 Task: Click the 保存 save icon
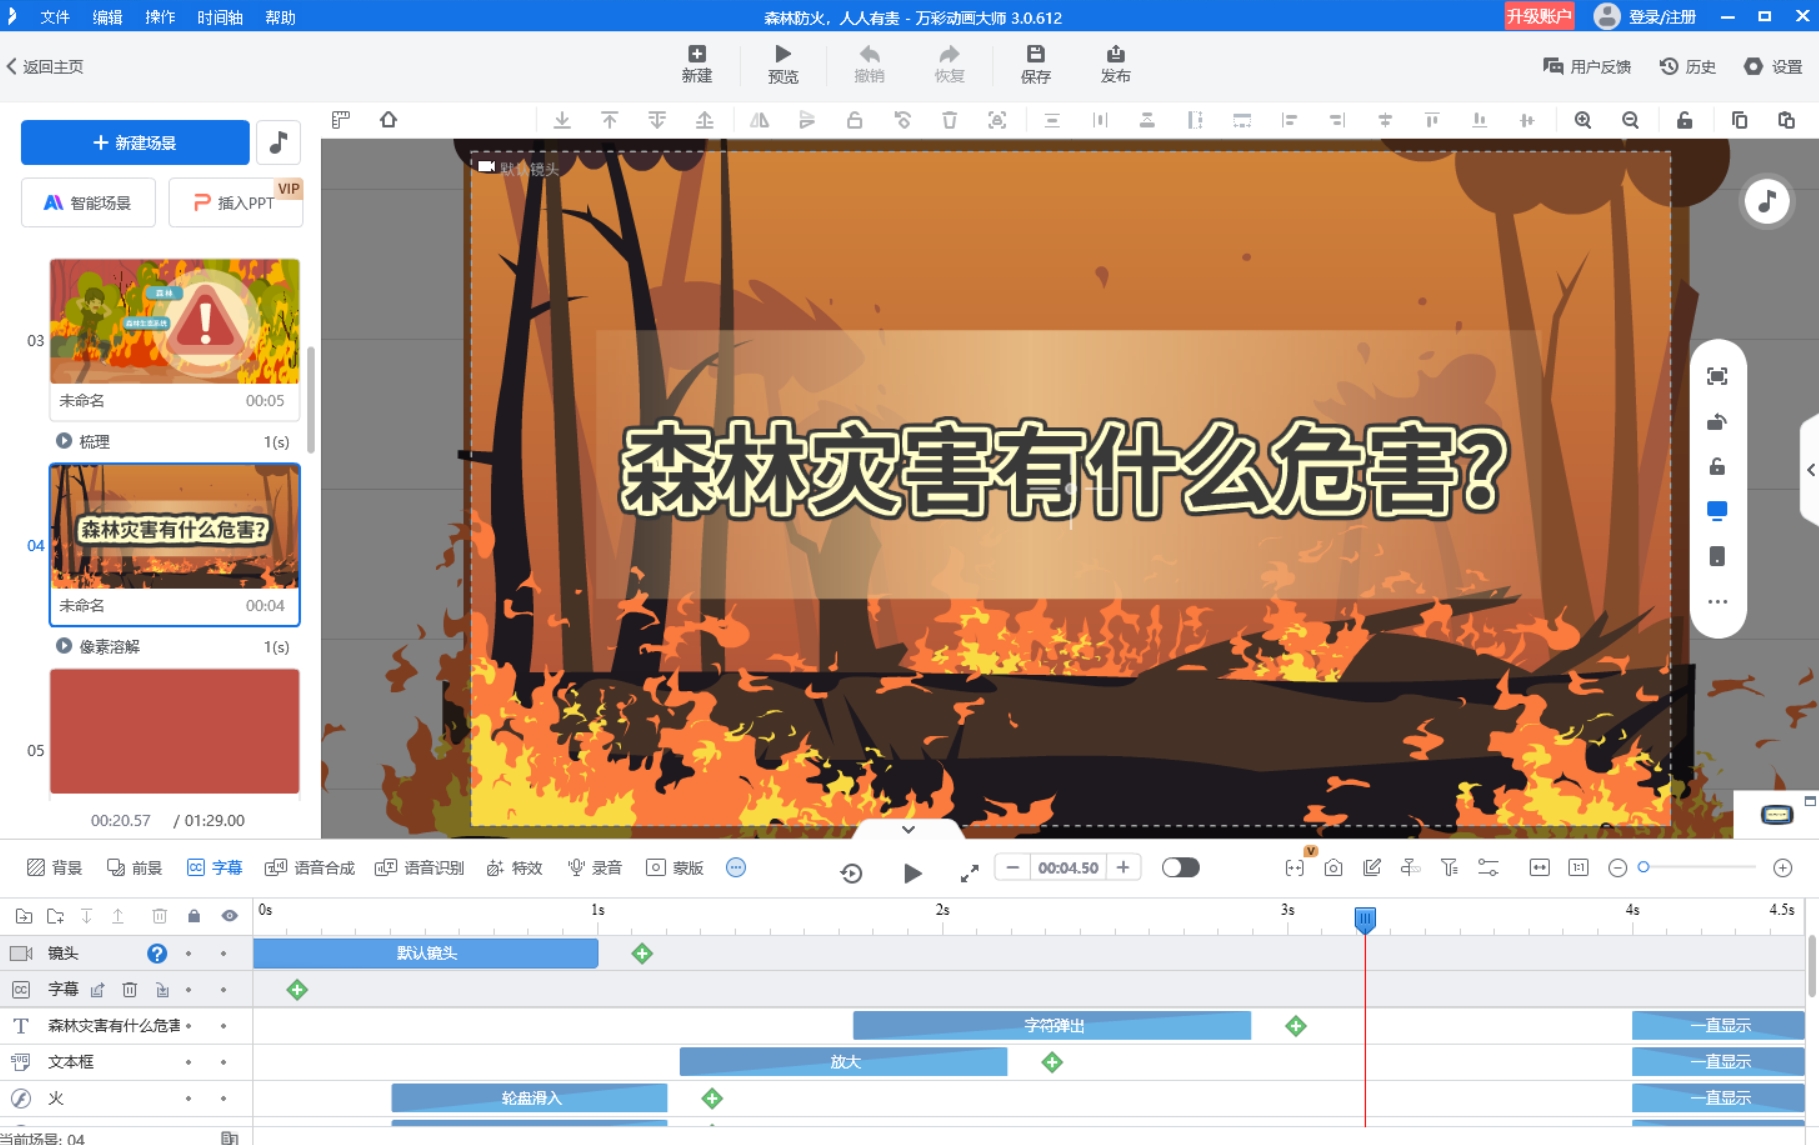pyautogui.click(x=1036, y=64)
